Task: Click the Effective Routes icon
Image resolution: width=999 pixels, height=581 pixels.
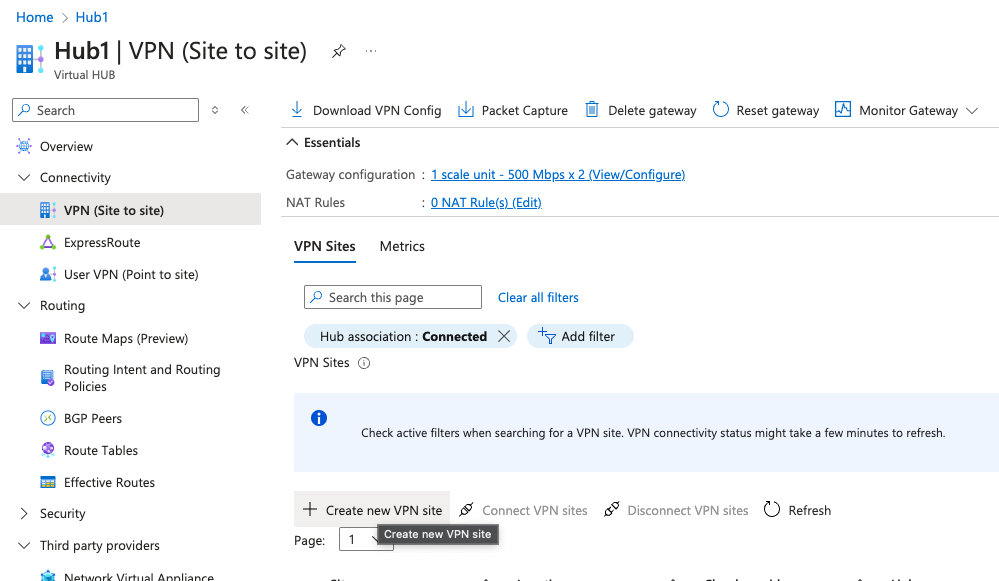Action: [x=48, y=482]
